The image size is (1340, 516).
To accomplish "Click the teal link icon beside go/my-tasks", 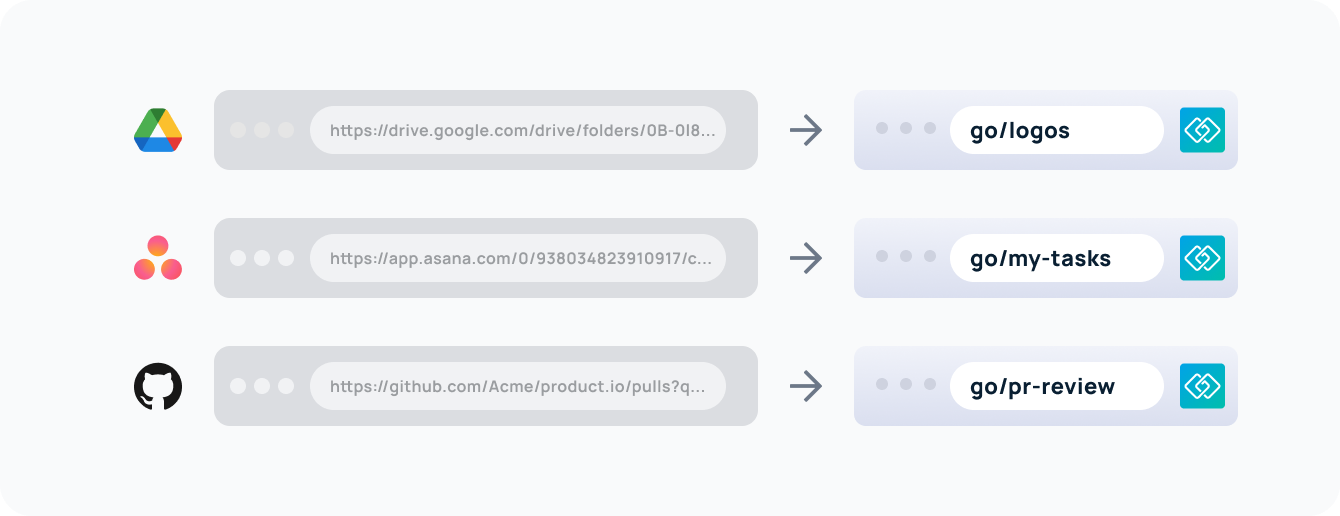I will pos(1202,258).
